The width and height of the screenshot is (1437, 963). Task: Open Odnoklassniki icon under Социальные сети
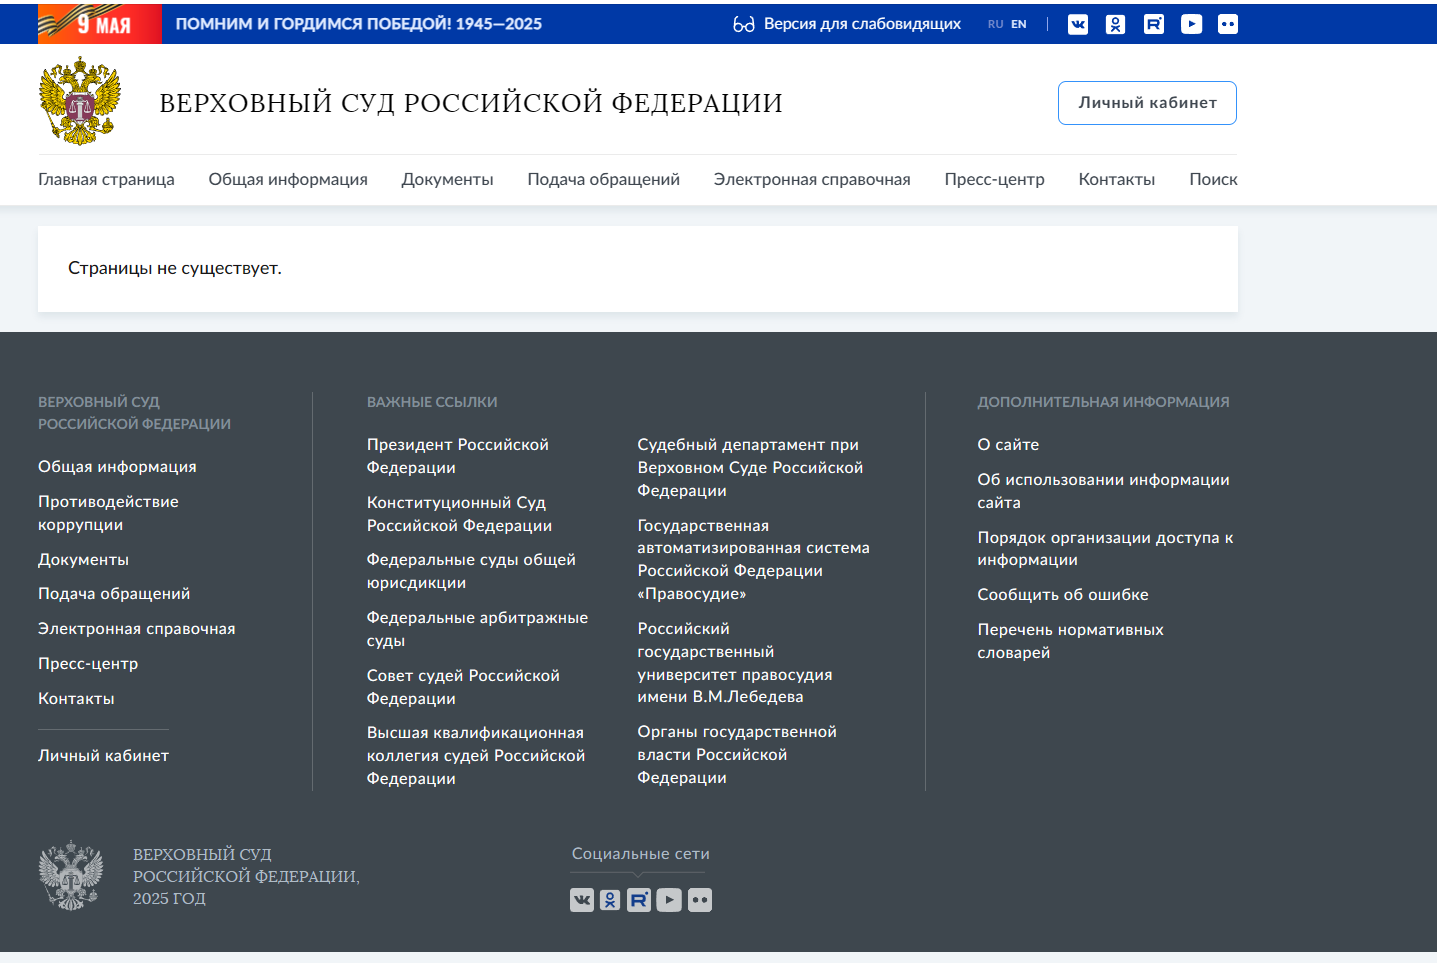click(x=610, y=900)
